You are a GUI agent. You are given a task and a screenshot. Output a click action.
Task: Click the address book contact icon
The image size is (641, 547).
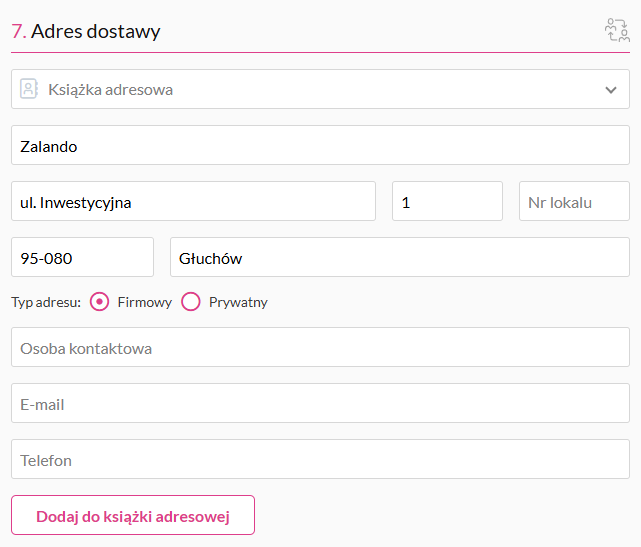pyautogui.click(x=29, y=89)
